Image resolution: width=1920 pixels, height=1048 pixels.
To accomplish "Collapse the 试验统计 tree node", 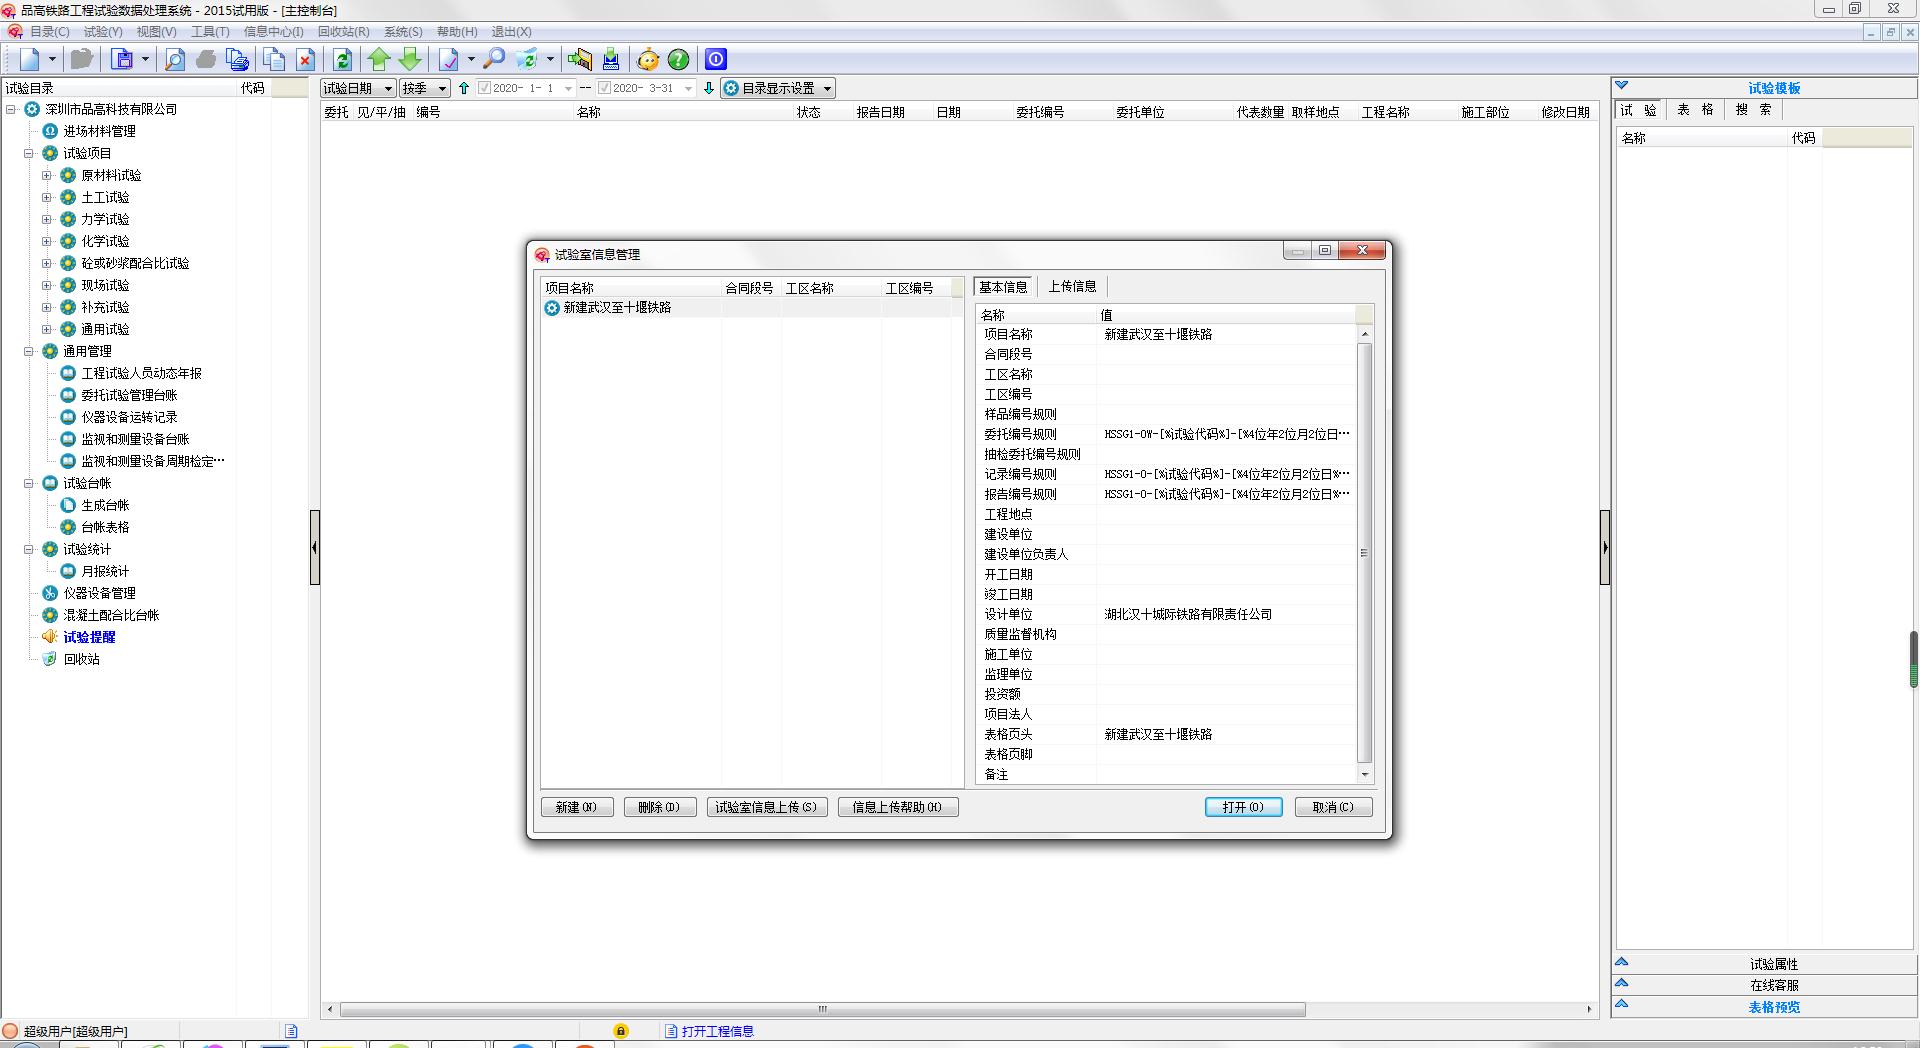I will [x=28, y=549].
